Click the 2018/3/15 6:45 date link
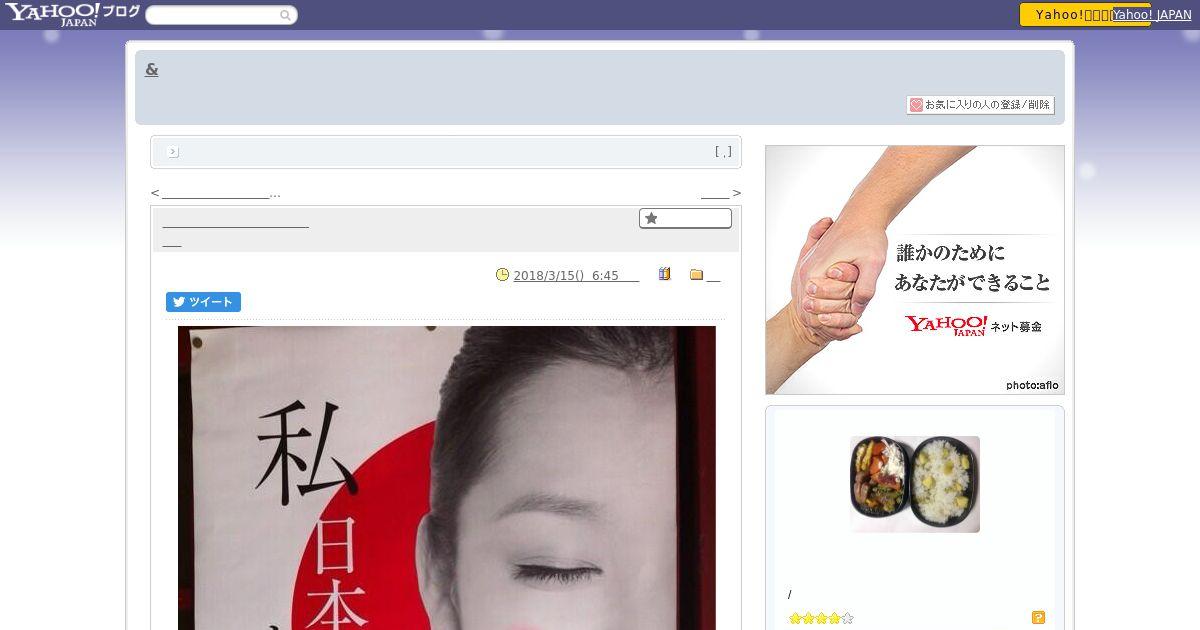This screenshot has height=630, width=1200. click(576, 276)
